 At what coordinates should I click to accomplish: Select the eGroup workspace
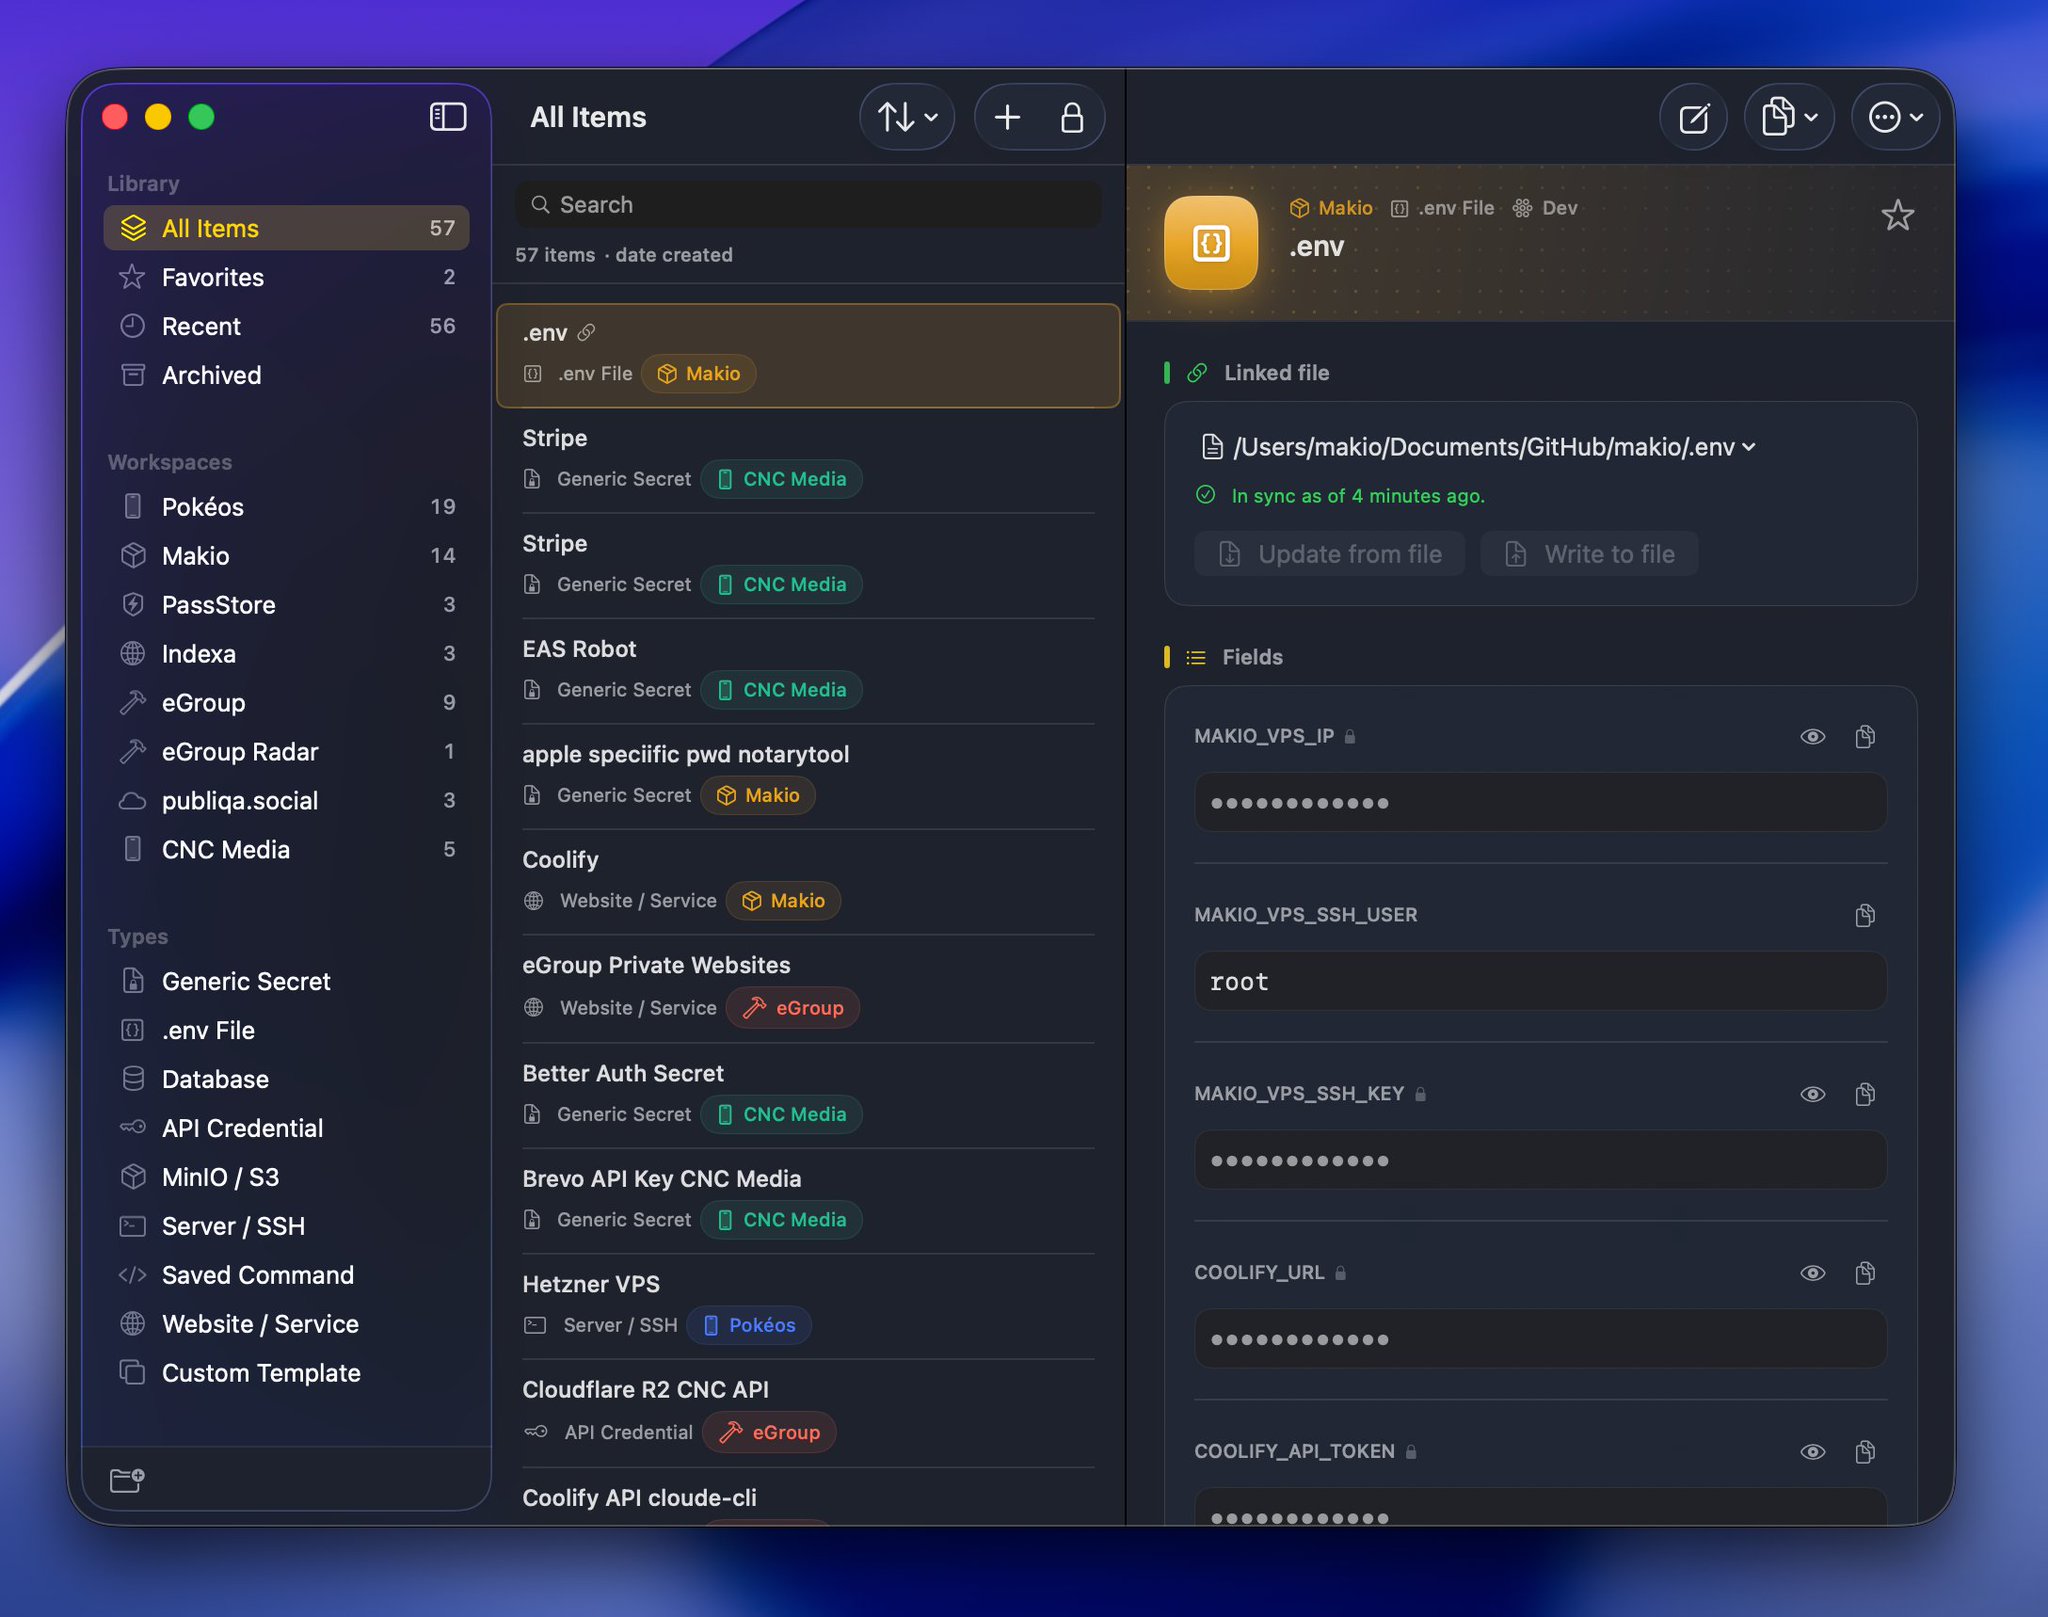[x=286, y=703]
